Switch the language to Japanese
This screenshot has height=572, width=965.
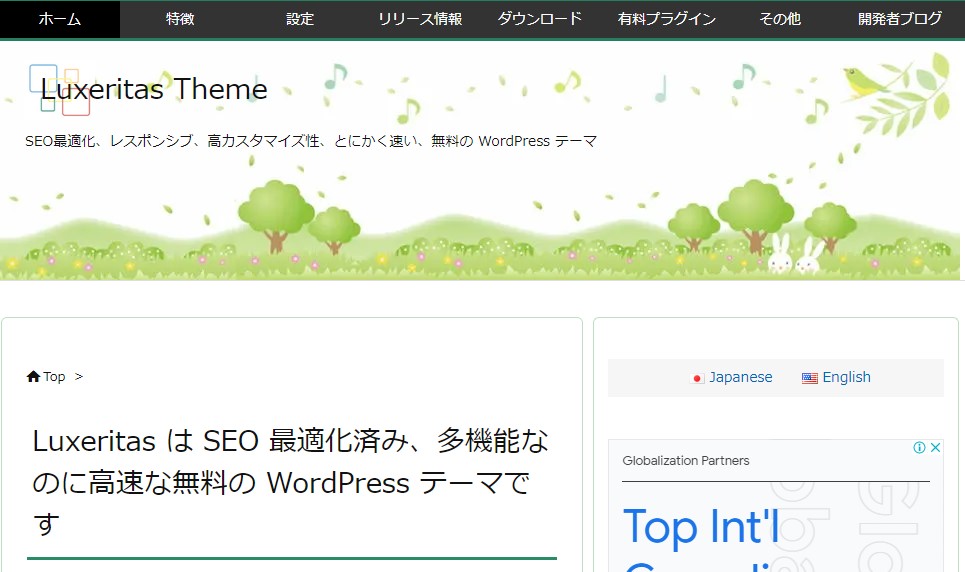740,377
